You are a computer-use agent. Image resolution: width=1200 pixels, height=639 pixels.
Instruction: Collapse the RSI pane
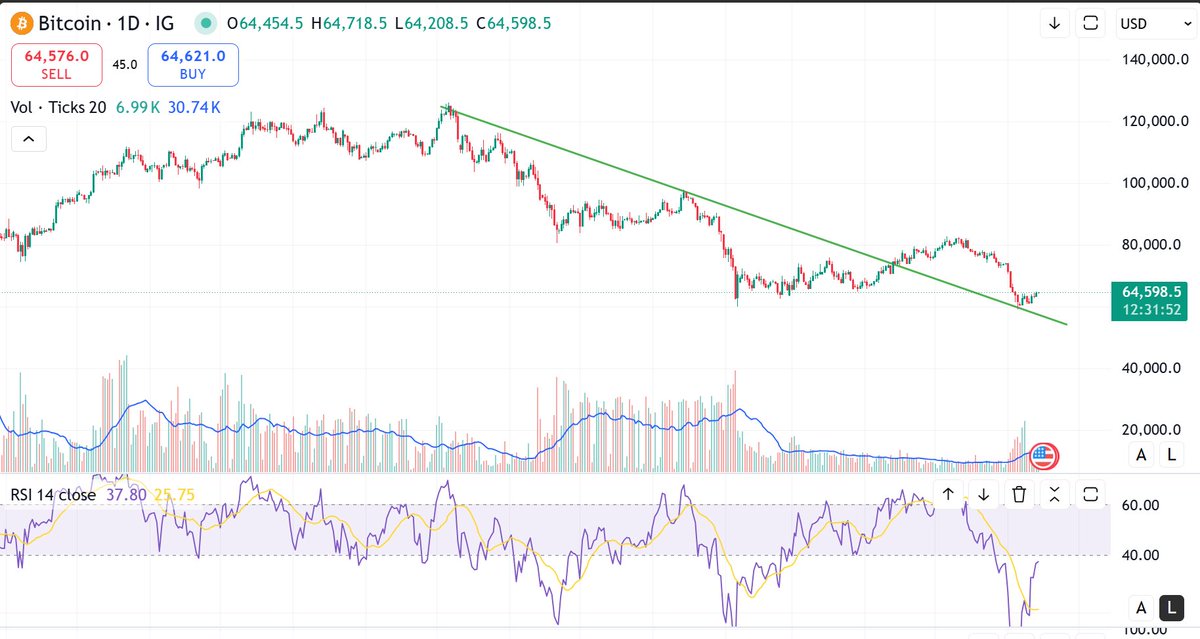coord(1055,493)
